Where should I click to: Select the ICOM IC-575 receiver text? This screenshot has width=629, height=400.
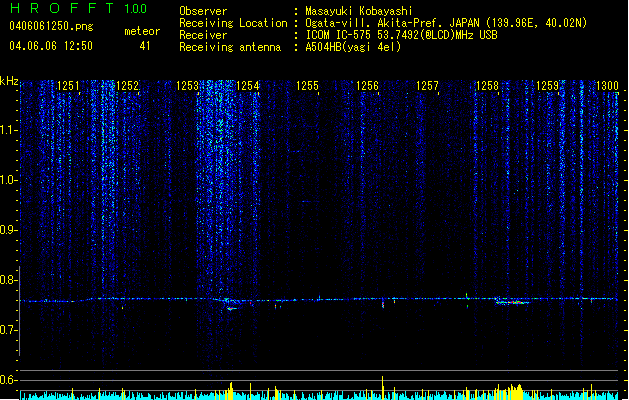(401, 35)
